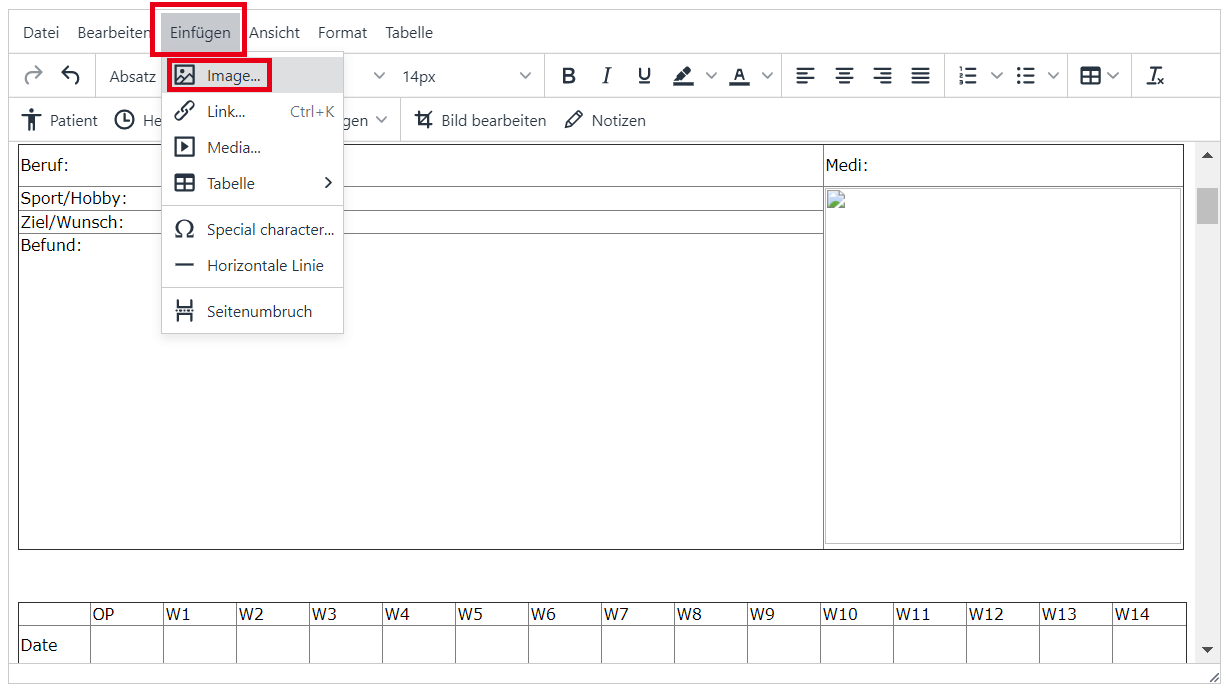
Task: Apply the text color button
Action: pyautogui.click(x=739, y=76)
